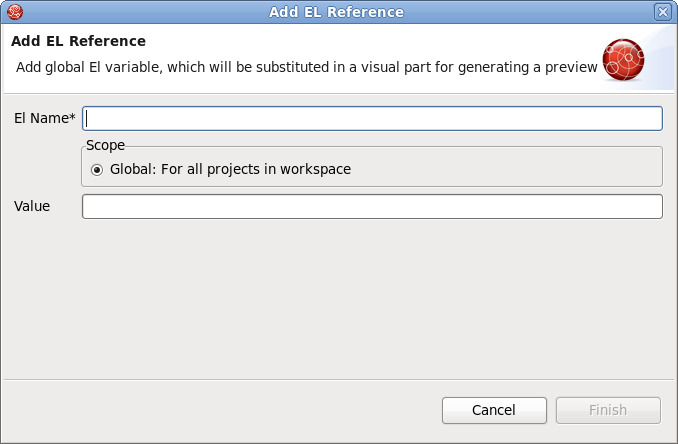Viewport: 678px width, 444px height.
Task: Click the bold Add EL Reference heading
Action: (x=79, y=42)
